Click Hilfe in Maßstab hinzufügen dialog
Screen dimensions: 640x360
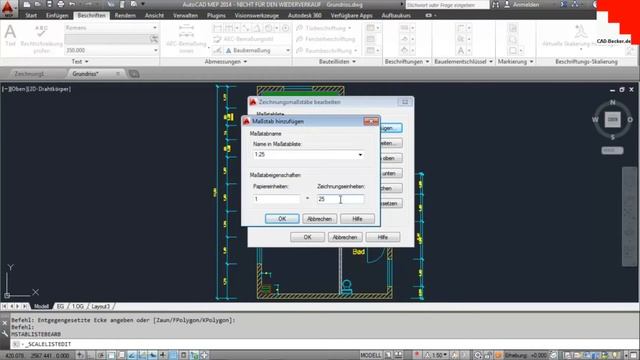tap(357, 219)
